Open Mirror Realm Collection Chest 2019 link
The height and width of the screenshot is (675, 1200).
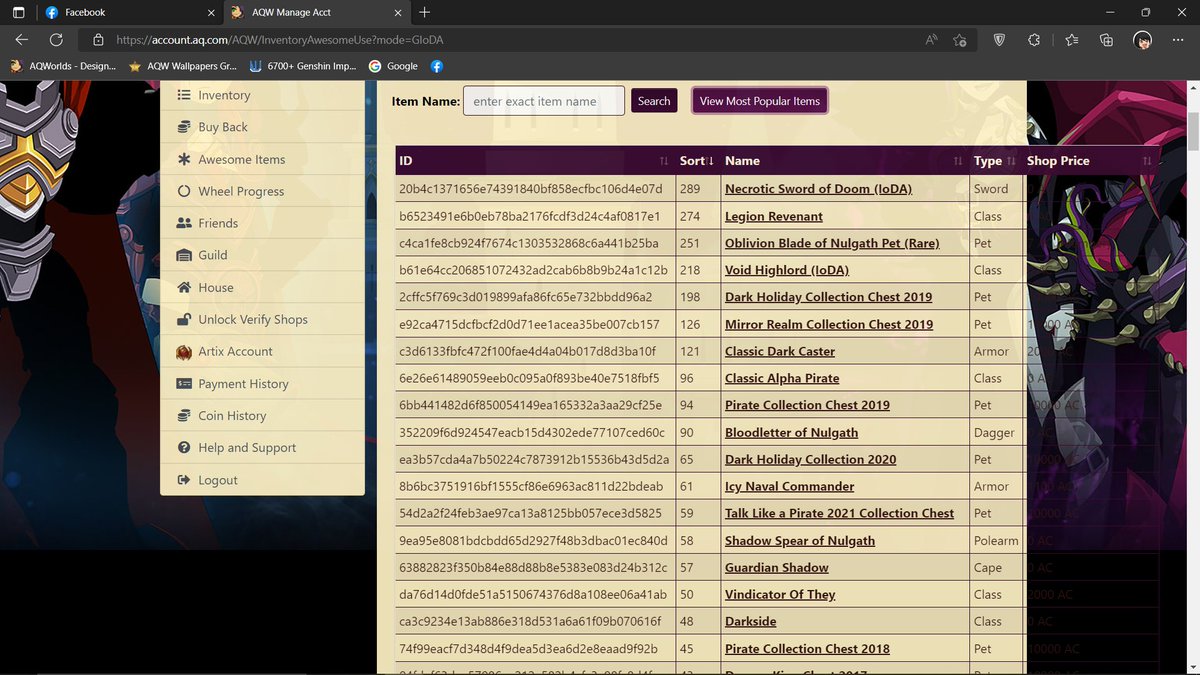click(x=829, y=324)
